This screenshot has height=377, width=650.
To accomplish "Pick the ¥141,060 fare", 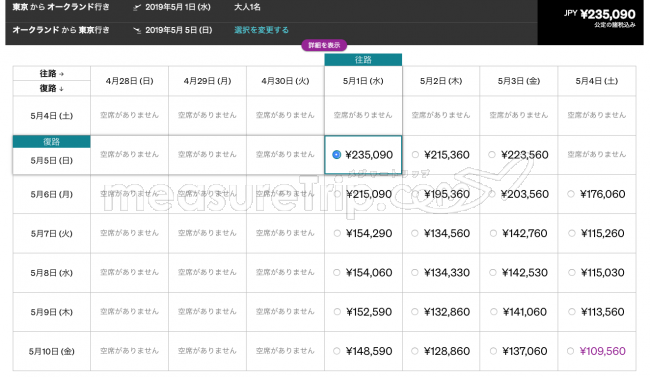I will (494, 312).
